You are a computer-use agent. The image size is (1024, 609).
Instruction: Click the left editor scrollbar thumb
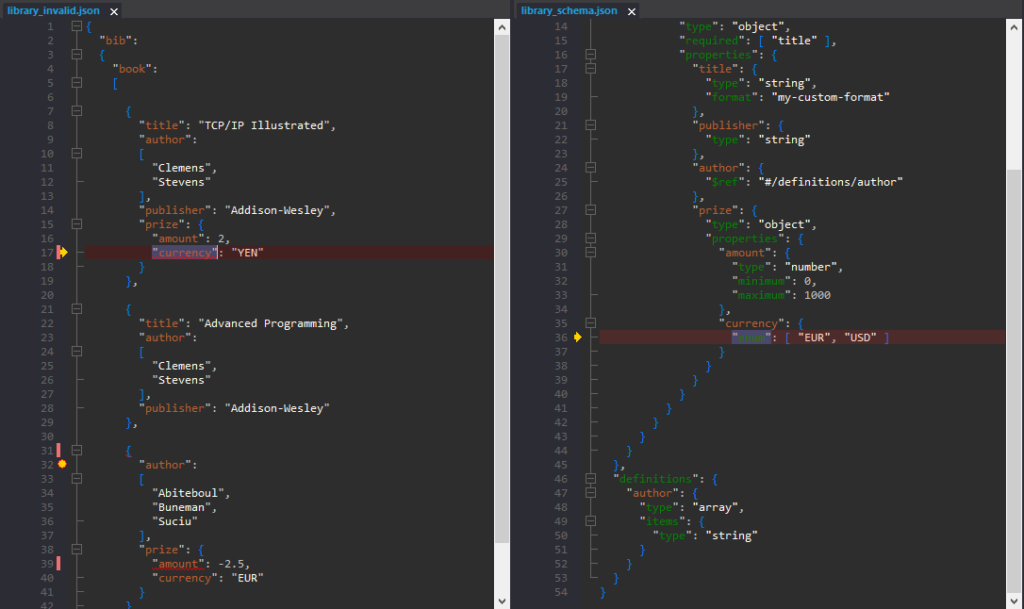click(502, 289)
